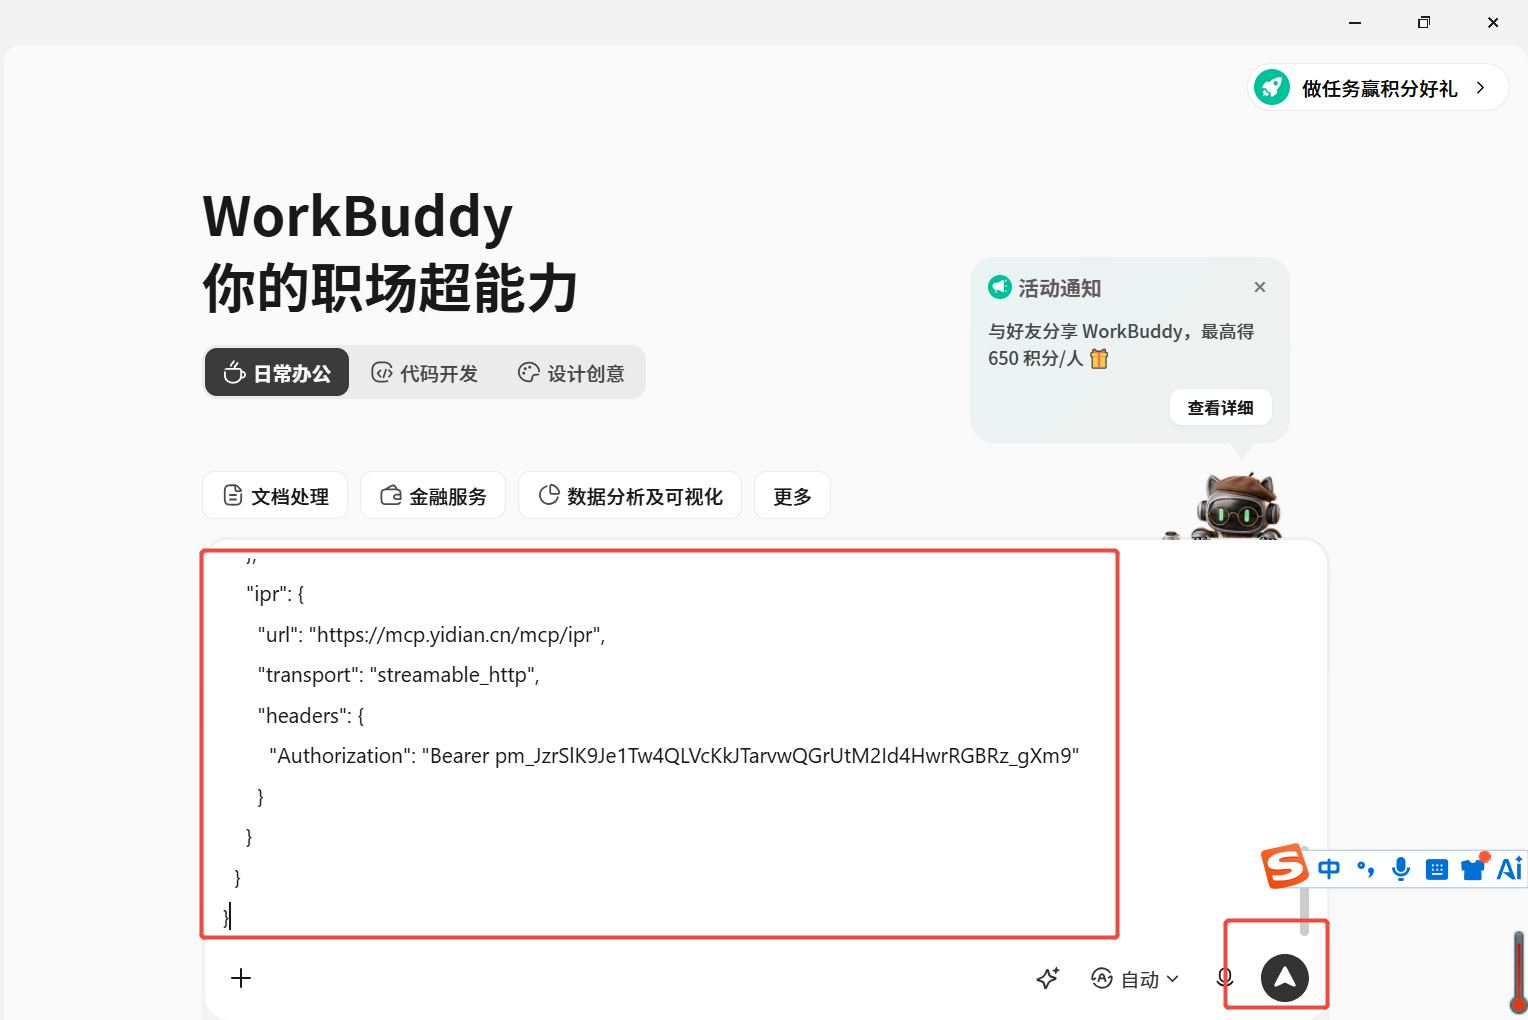The height and width of the screenshot is (1020, 1528).
Task: Open the 做任务赢积分好礼 rewards banner
Action: tap(1378, 88)
